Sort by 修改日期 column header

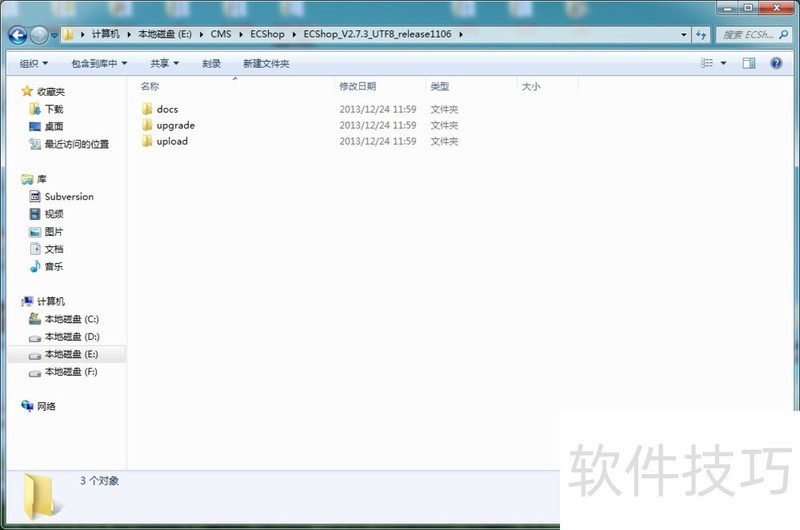[358, 86]
